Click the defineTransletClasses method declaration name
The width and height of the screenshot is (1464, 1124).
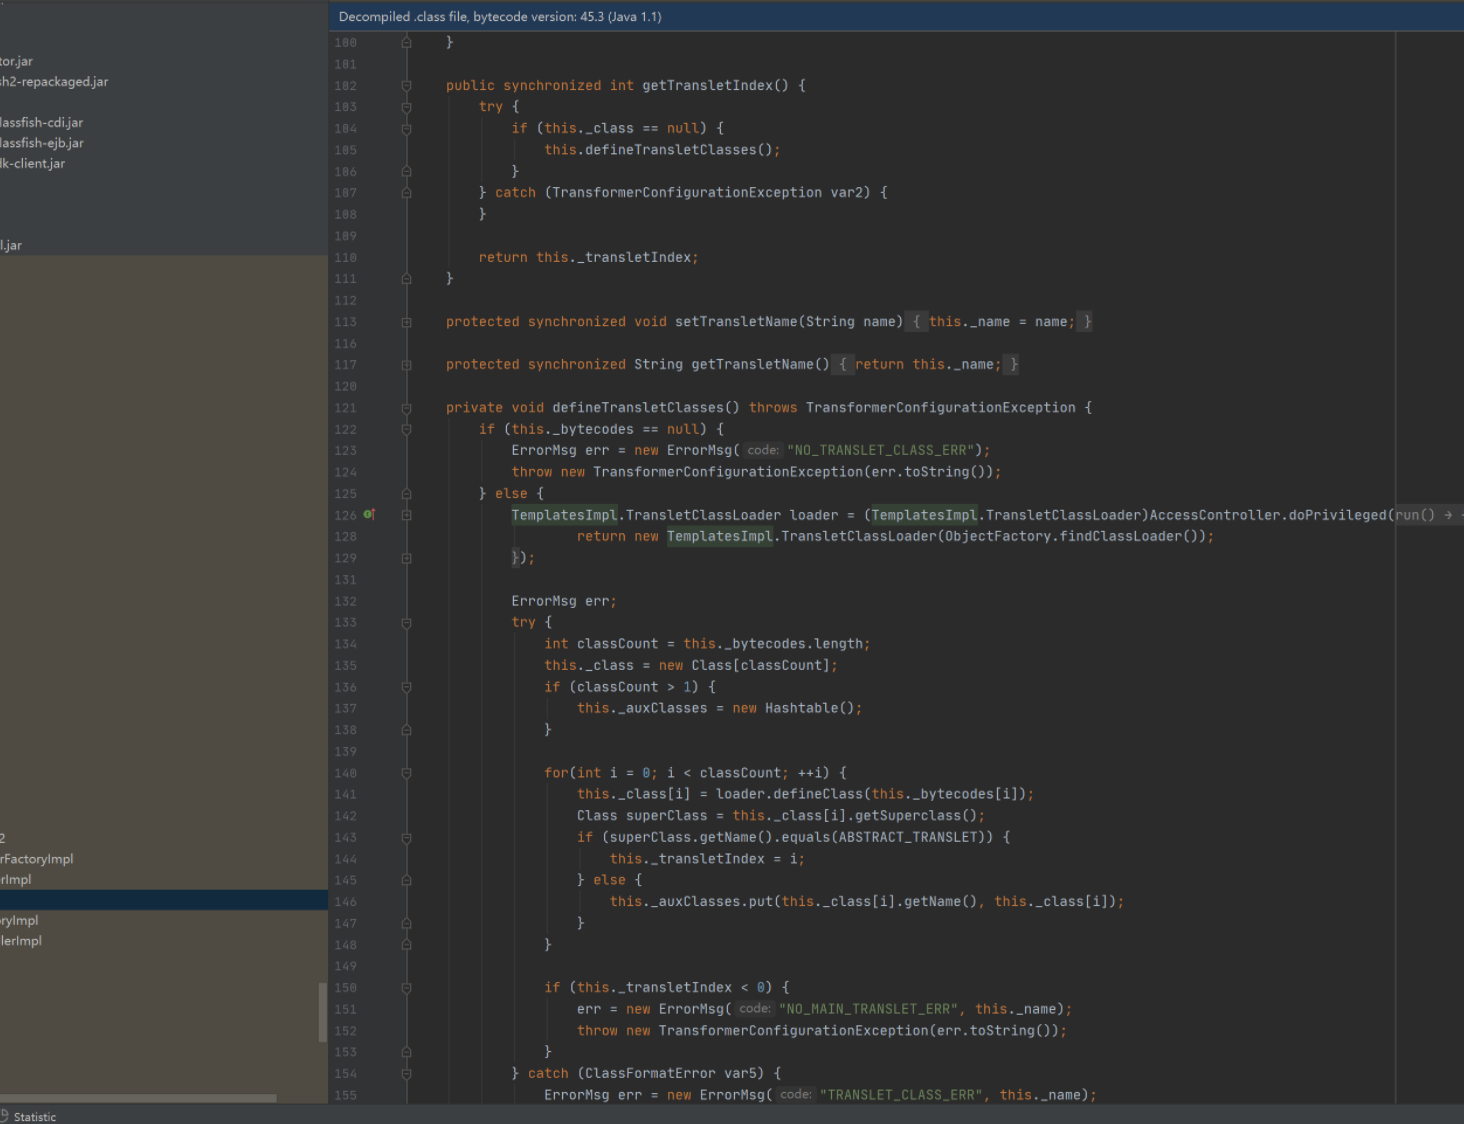pyautogui.click(x=637, y=408)
